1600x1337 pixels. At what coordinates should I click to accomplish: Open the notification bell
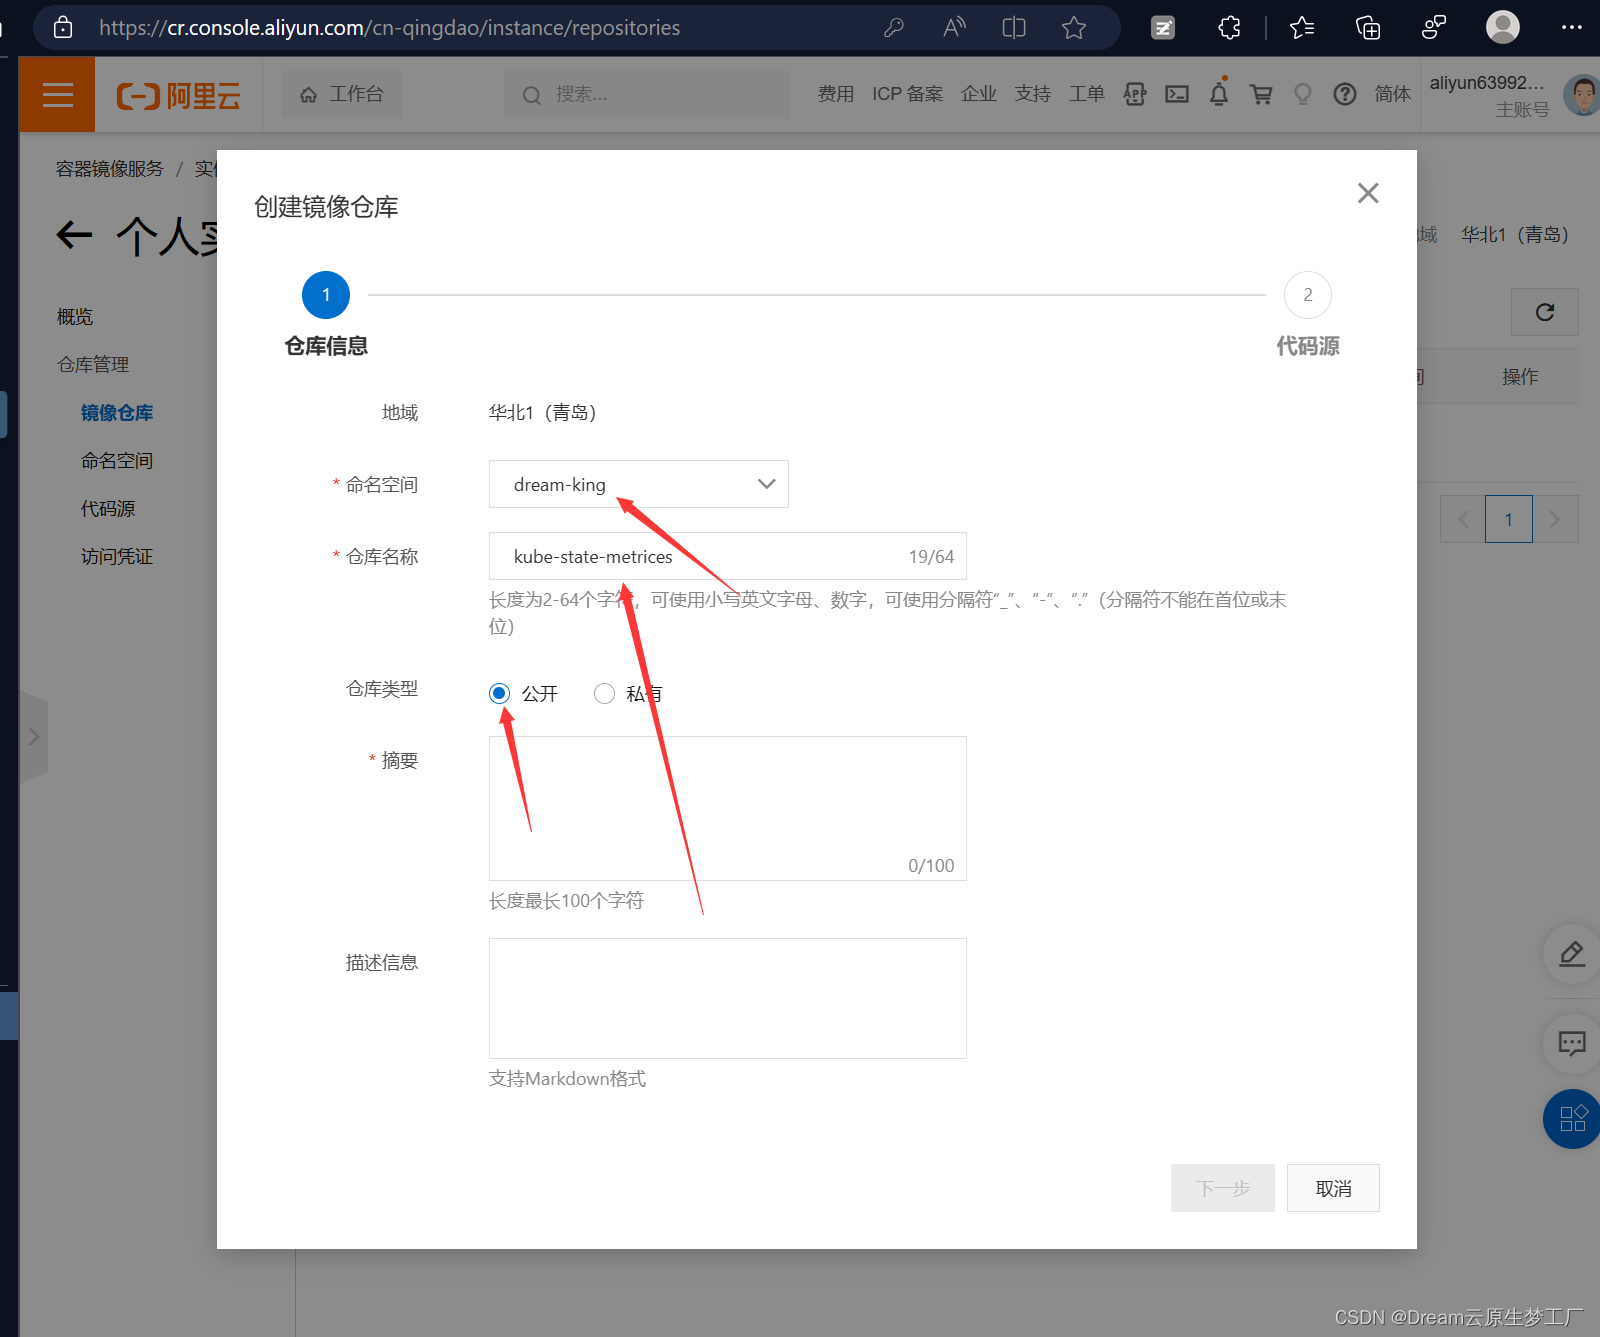(x=1219, y=93)
